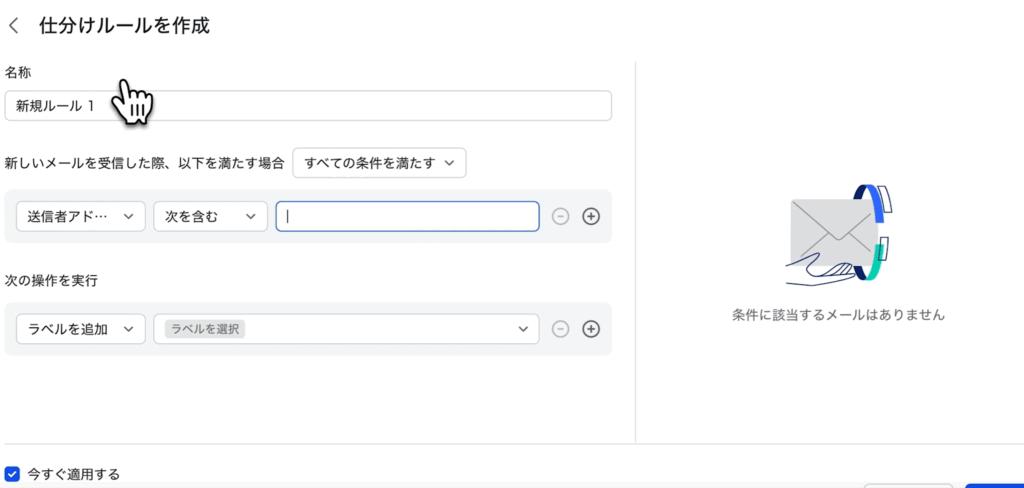
Task: Click the 次の操作を実行 section label
Action: pos(51,280)
